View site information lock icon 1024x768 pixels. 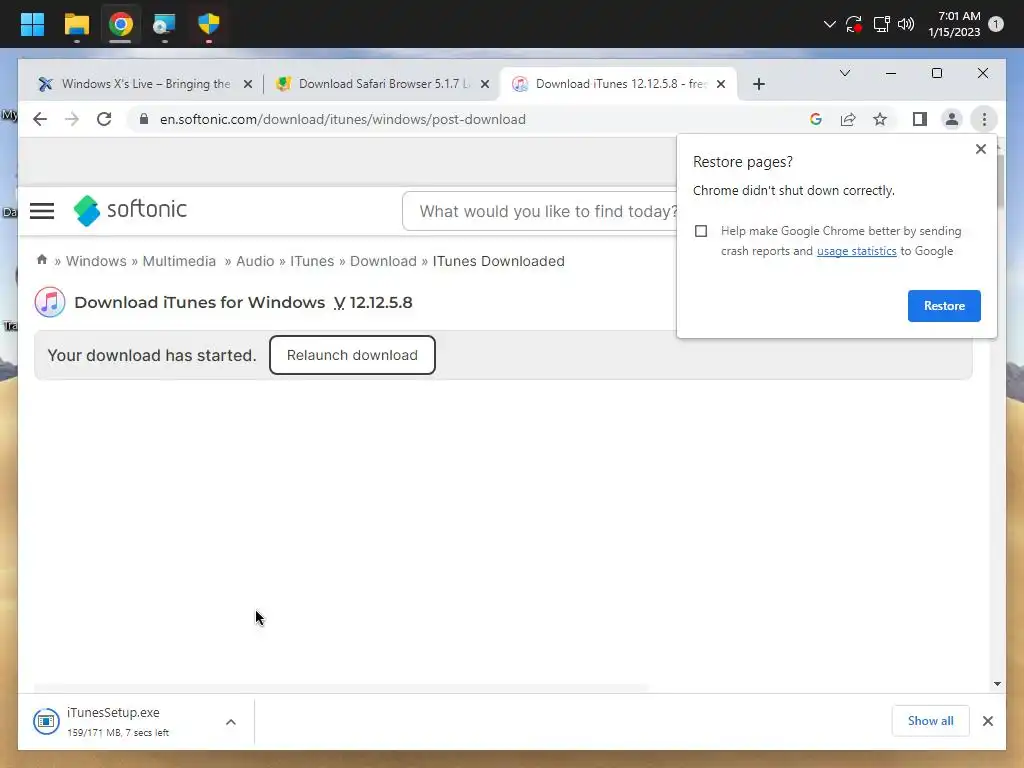pyautogui.click(x=144, y=119)
